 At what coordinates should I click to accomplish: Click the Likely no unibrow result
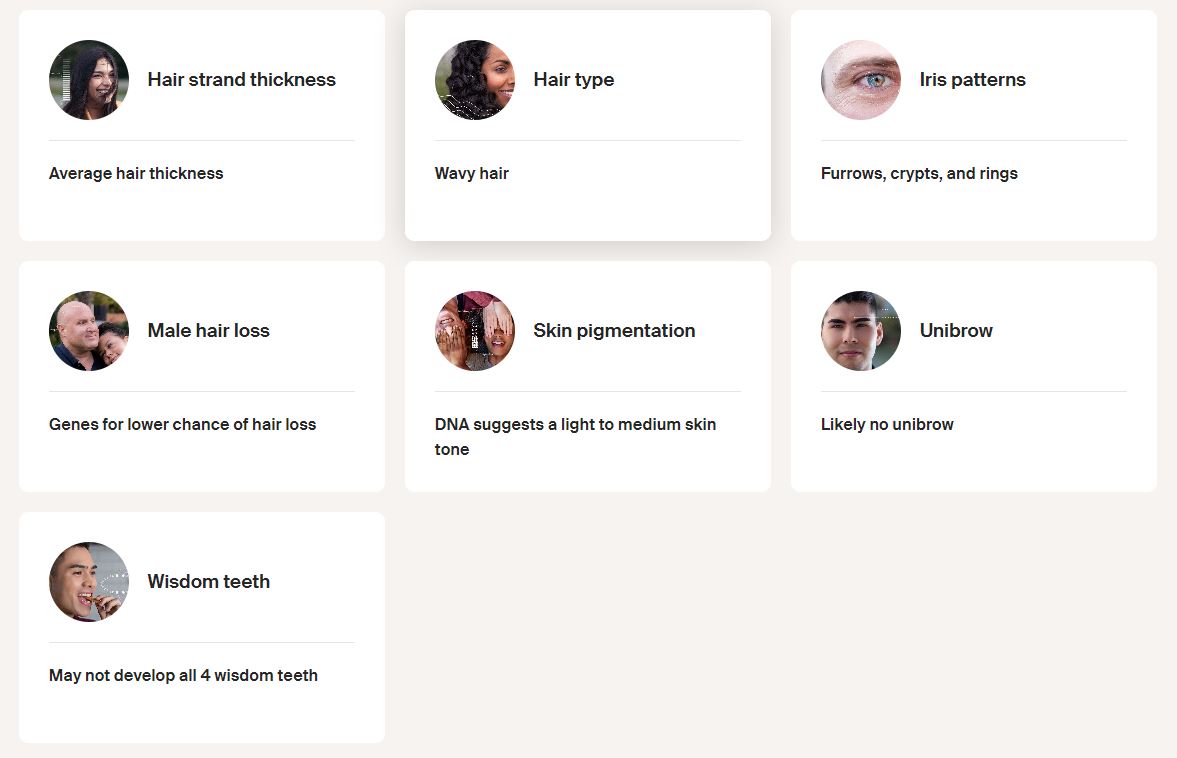(887, 424)
